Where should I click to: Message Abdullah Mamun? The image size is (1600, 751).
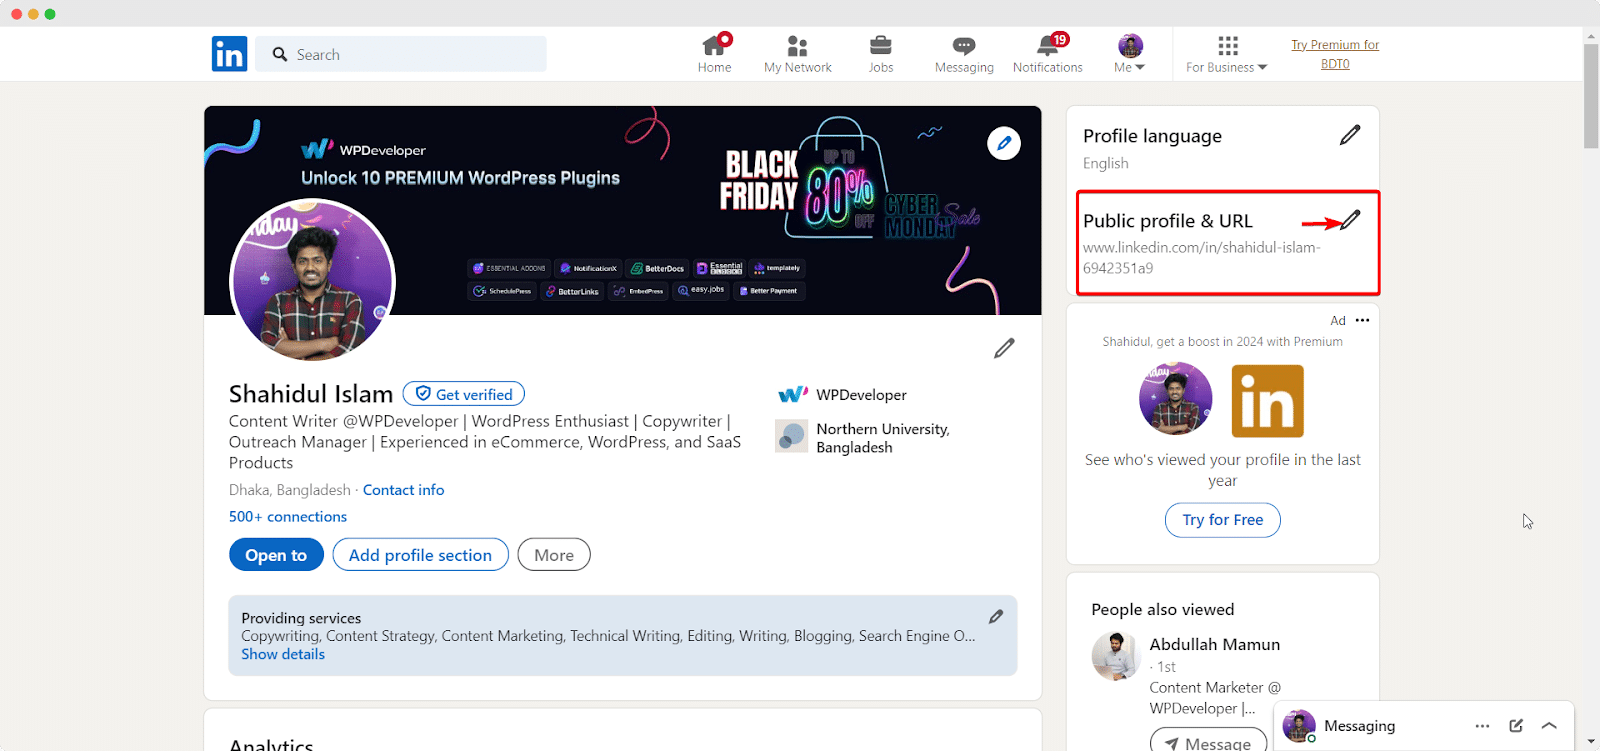tap(1208, 742)
